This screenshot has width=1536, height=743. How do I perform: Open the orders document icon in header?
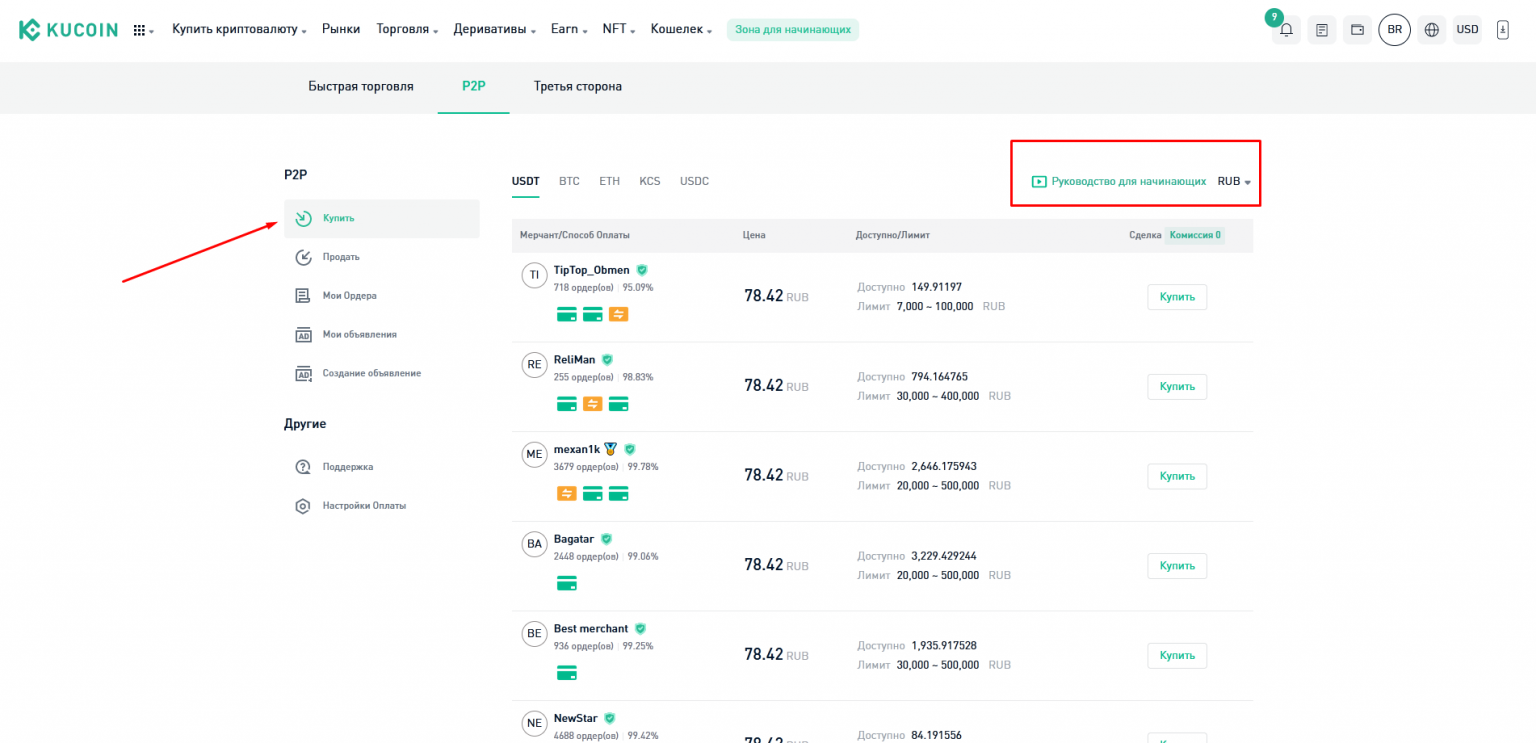click(x=1322, y=30)
